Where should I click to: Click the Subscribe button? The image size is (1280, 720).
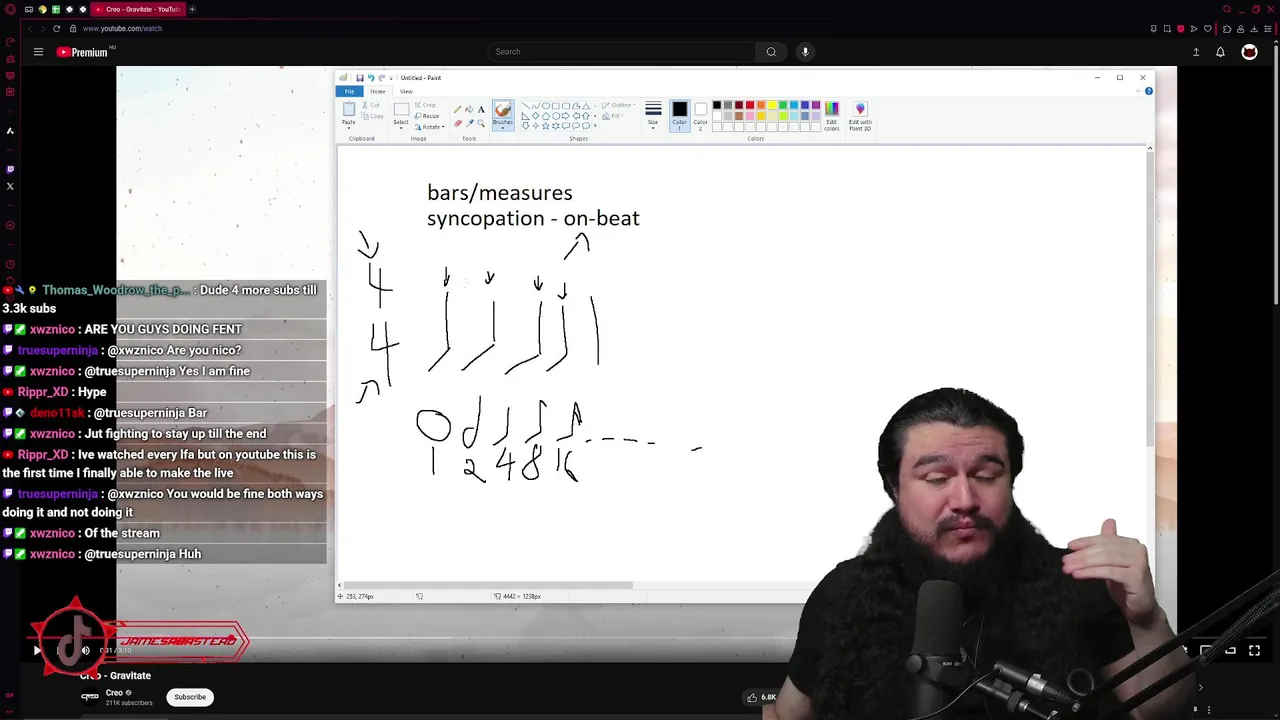190,697
